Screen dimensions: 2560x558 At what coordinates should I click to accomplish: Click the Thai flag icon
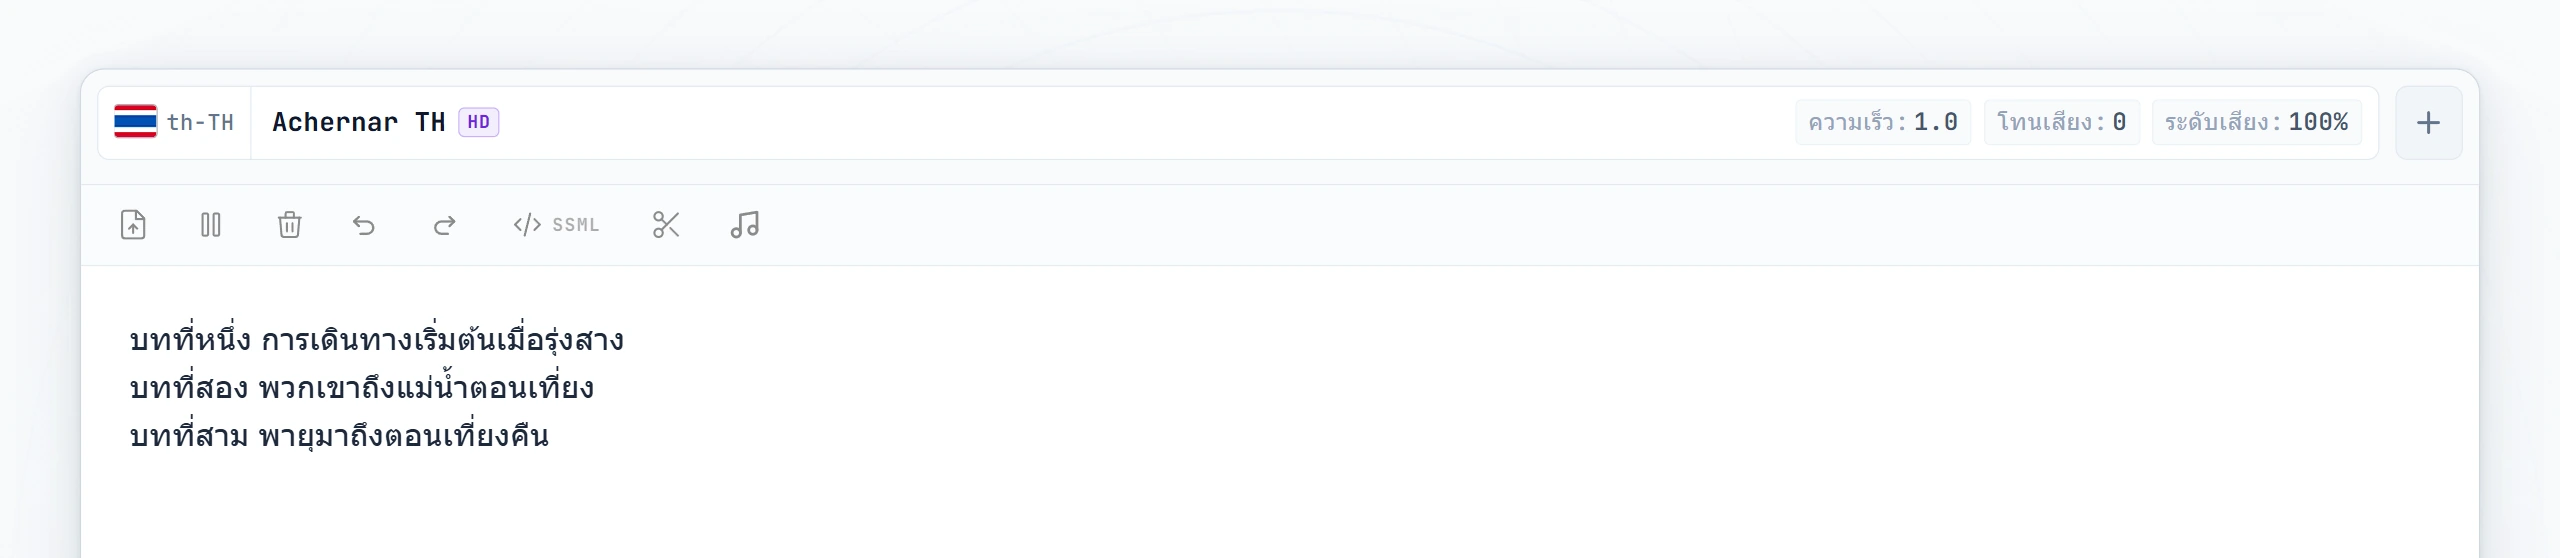point(135,121)
